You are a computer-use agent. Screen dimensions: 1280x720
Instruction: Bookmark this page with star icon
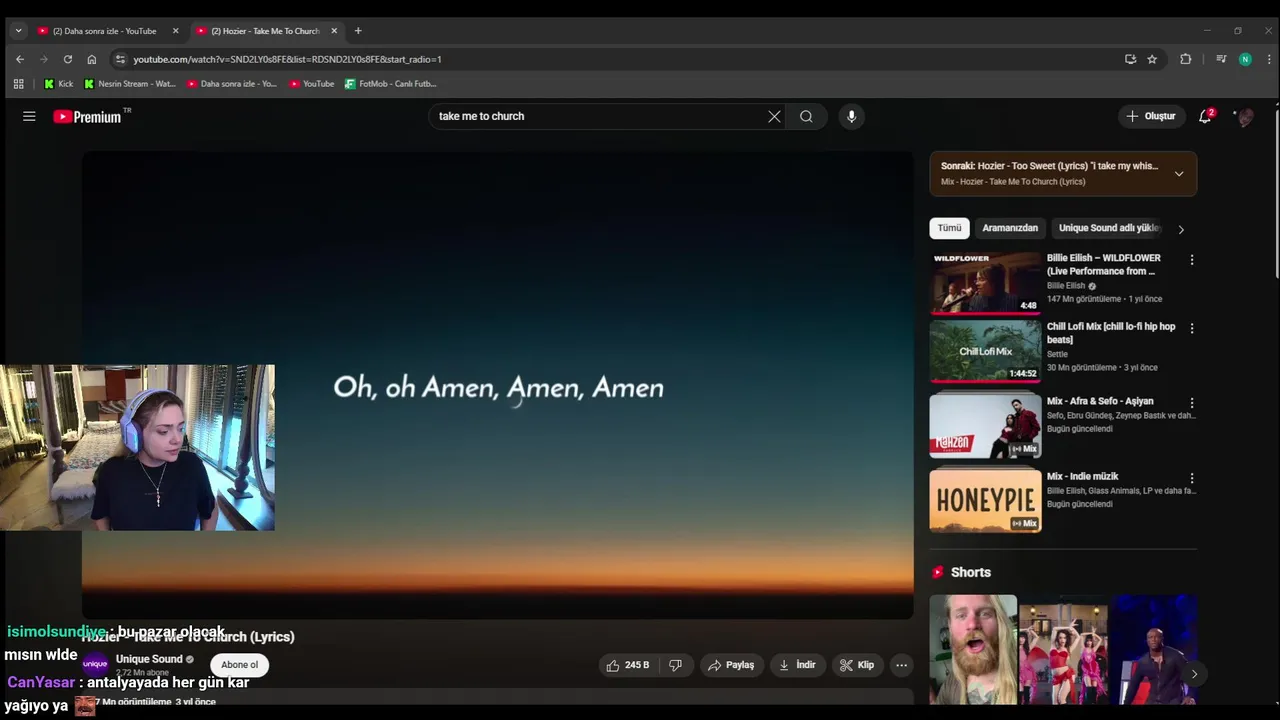pyautogui.click(x=1152, y=59)
